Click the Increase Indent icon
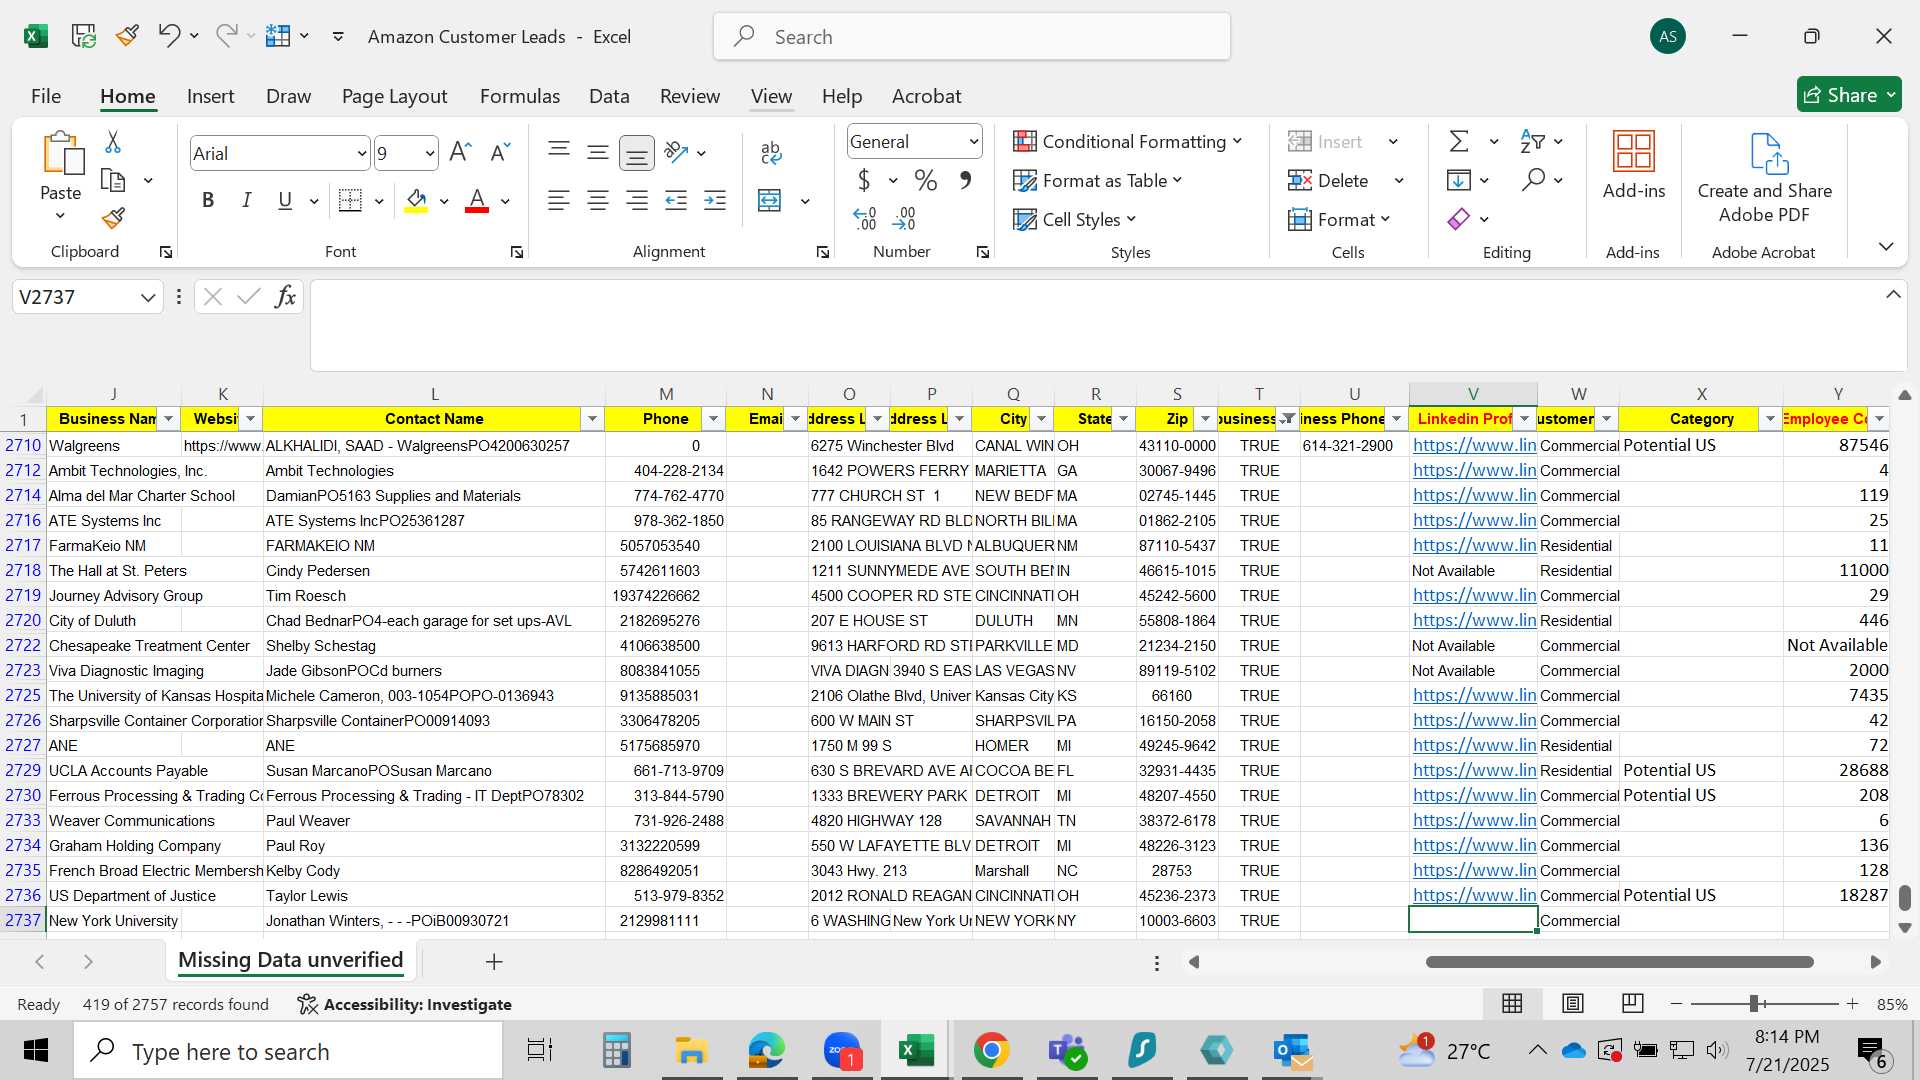Viewport: 1920px width, 1080px height. click(x=715, y=201)
